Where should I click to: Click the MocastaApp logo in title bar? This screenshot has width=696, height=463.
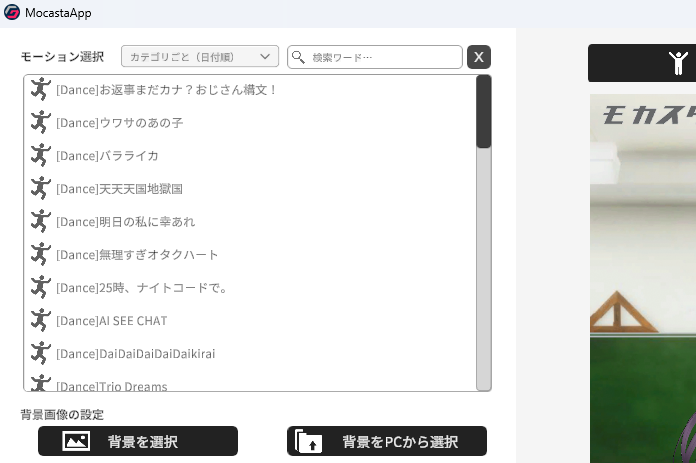tap(12, 12)
